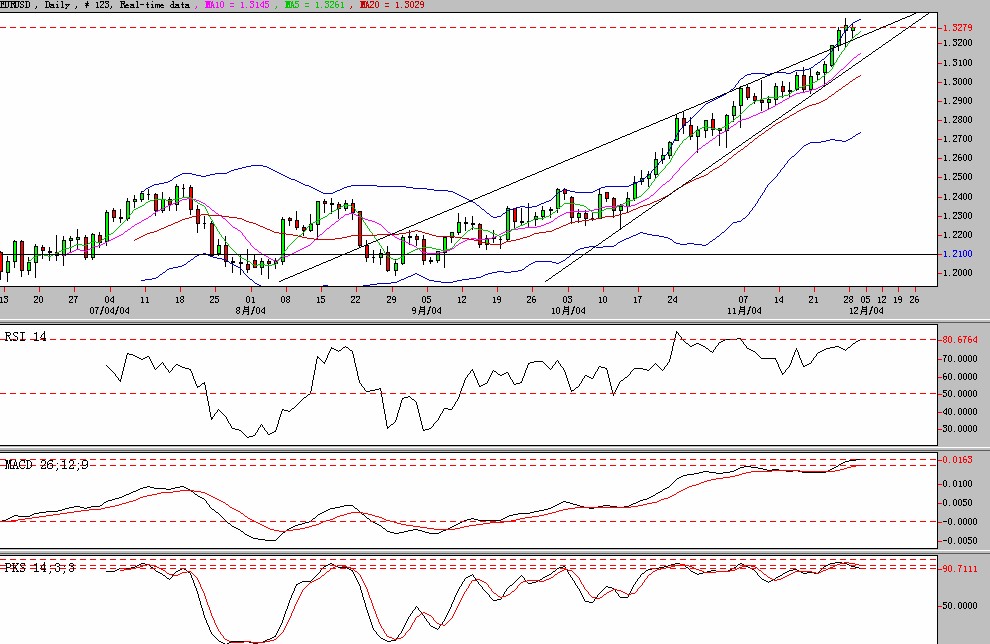Select the red MA20 = 1.3029 label
990x644 pixels.
pos(391,5)
